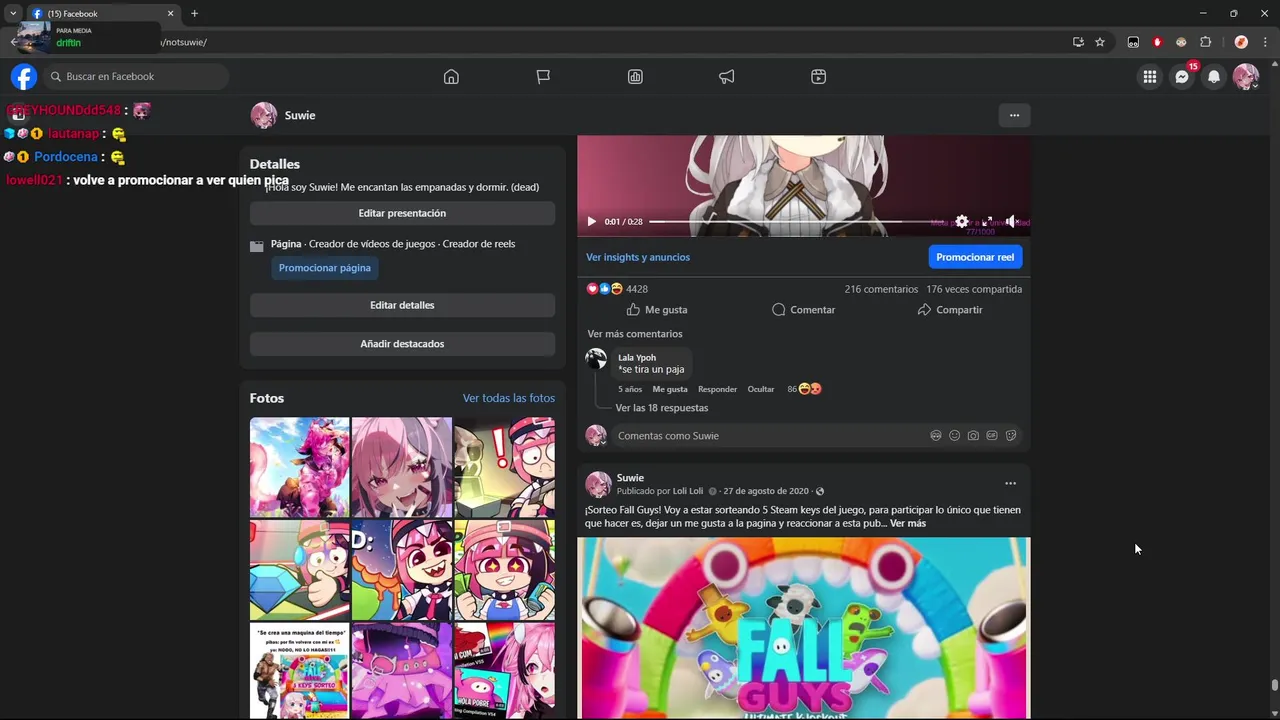This screenshot has height=720, width=1280.
Task: Open Messenger with 15 notifications
Action: point(1182,77)
